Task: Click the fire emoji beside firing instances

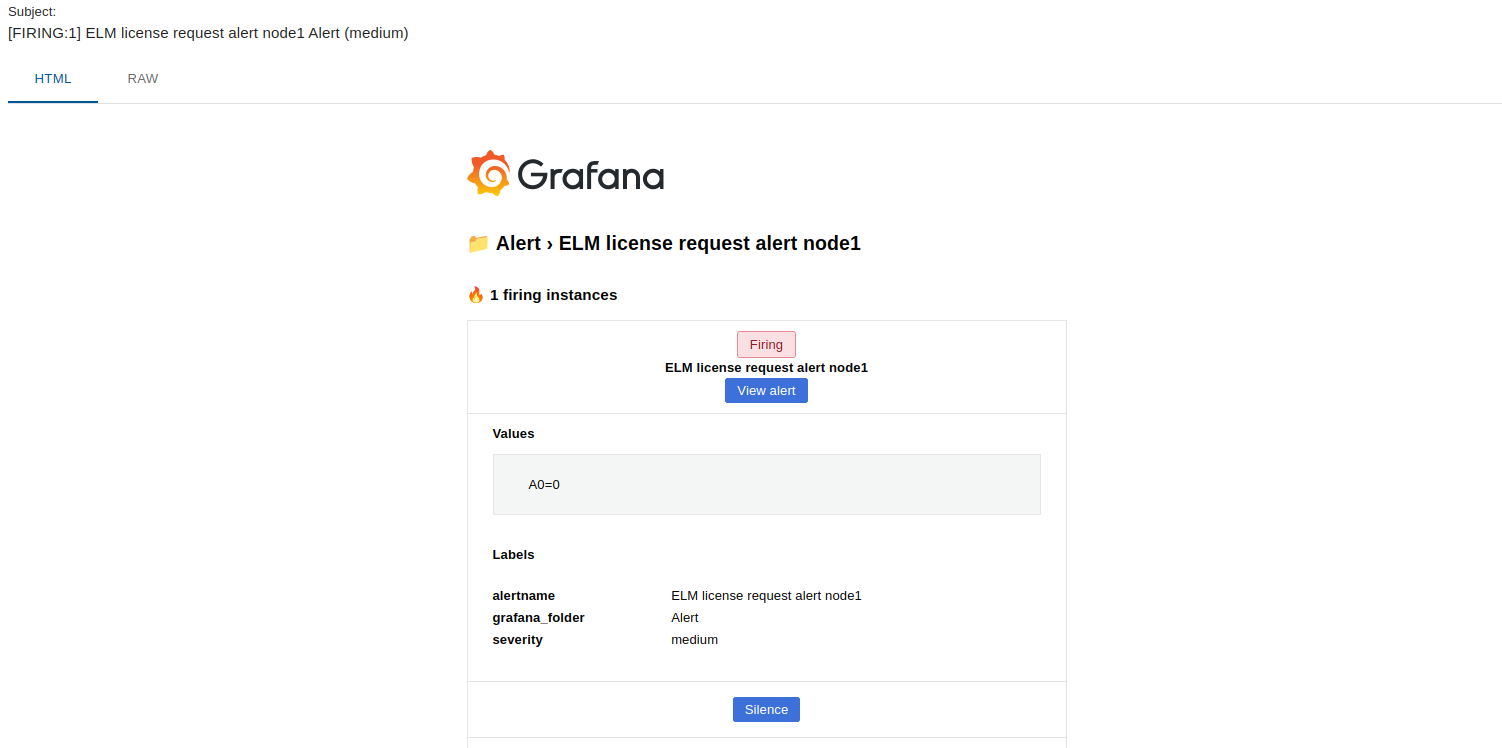Action: 476,295
